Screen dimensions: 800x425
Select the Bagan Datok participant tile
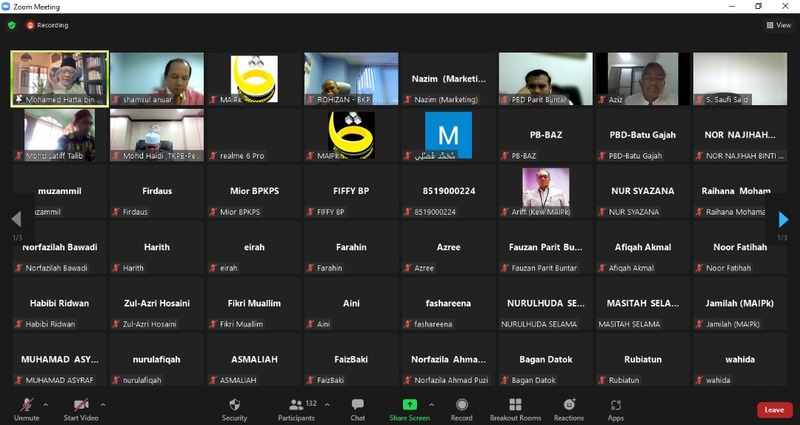pyautogui.click(x=546, y=360)
